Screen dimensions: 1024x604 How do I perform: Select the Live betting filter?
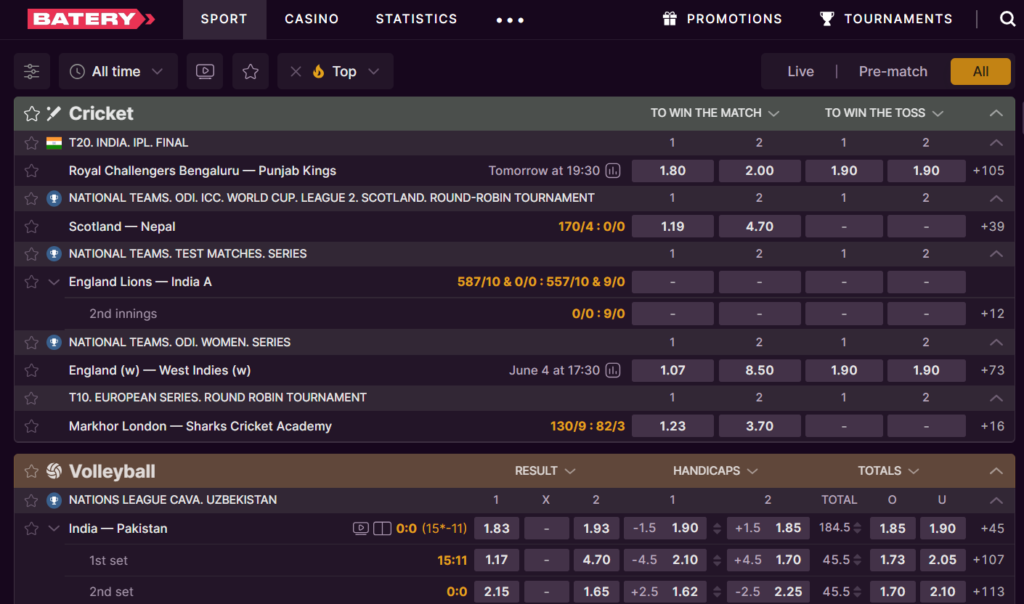pos(800,71)
